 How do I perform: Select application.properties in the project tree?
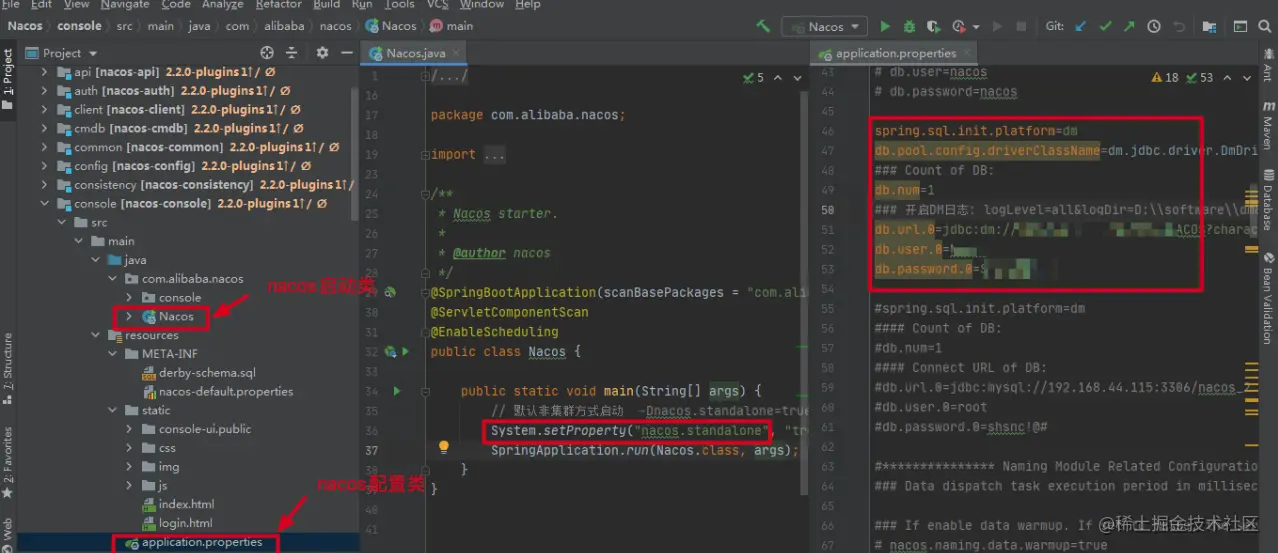202,542
